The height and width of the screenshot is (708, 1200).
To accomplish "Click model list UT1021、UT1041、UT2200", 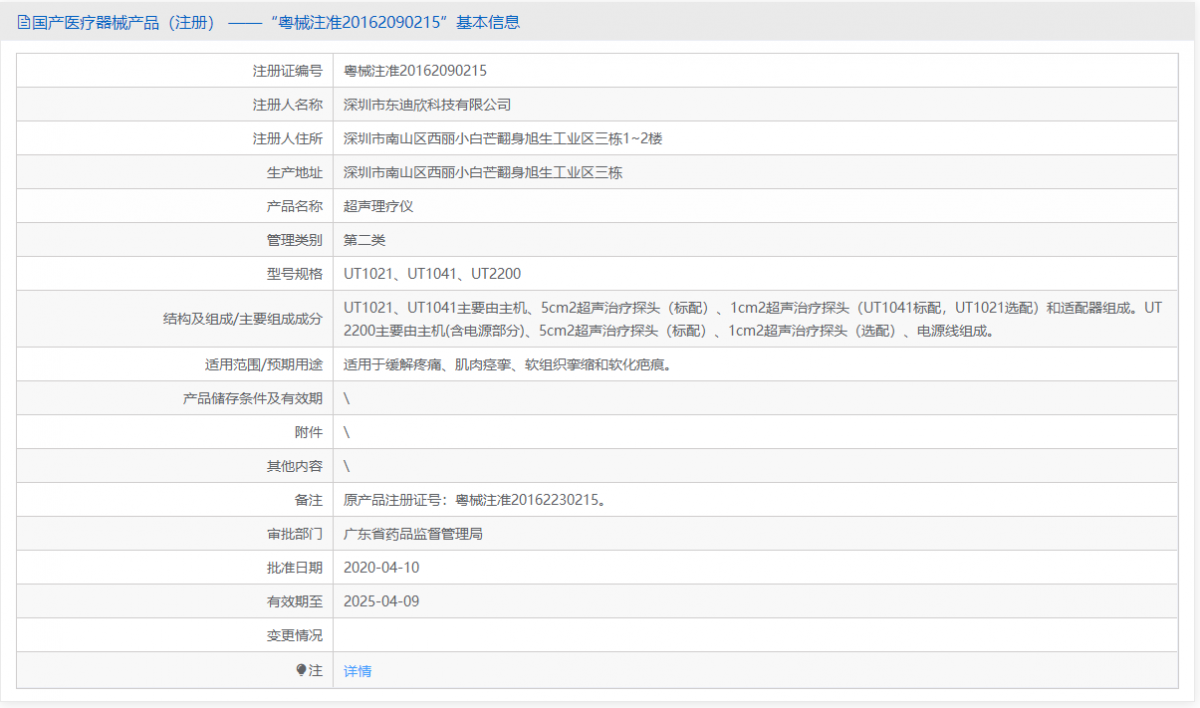I will pyautogui.click(x=432, y=274).
